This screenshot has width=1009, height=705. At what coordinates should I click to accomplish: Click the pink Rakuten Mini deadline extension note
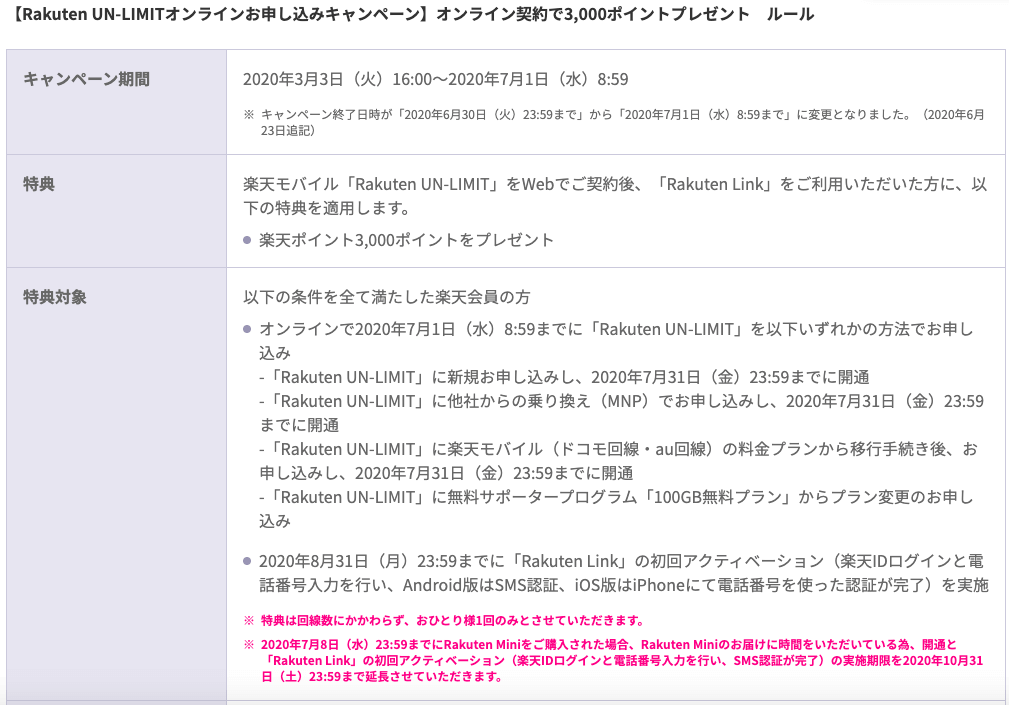[614, 661]
